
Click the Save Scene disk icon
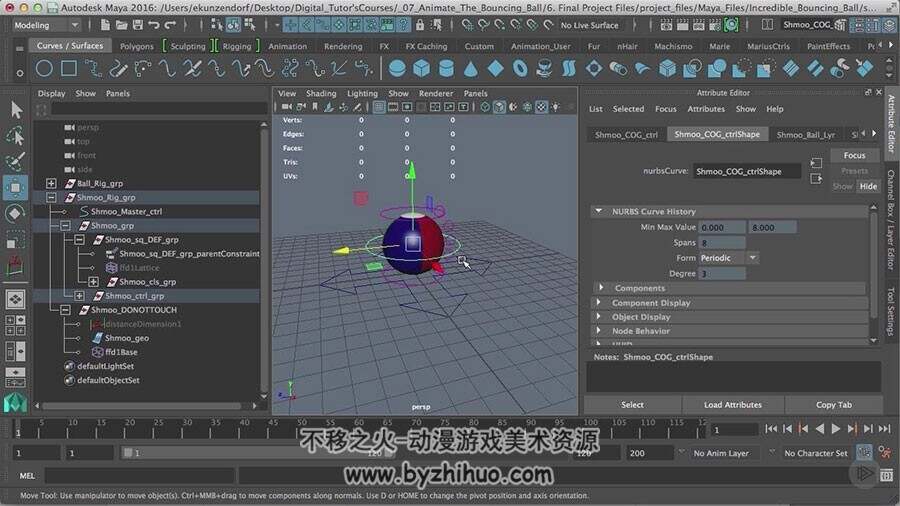pos(138,25)
